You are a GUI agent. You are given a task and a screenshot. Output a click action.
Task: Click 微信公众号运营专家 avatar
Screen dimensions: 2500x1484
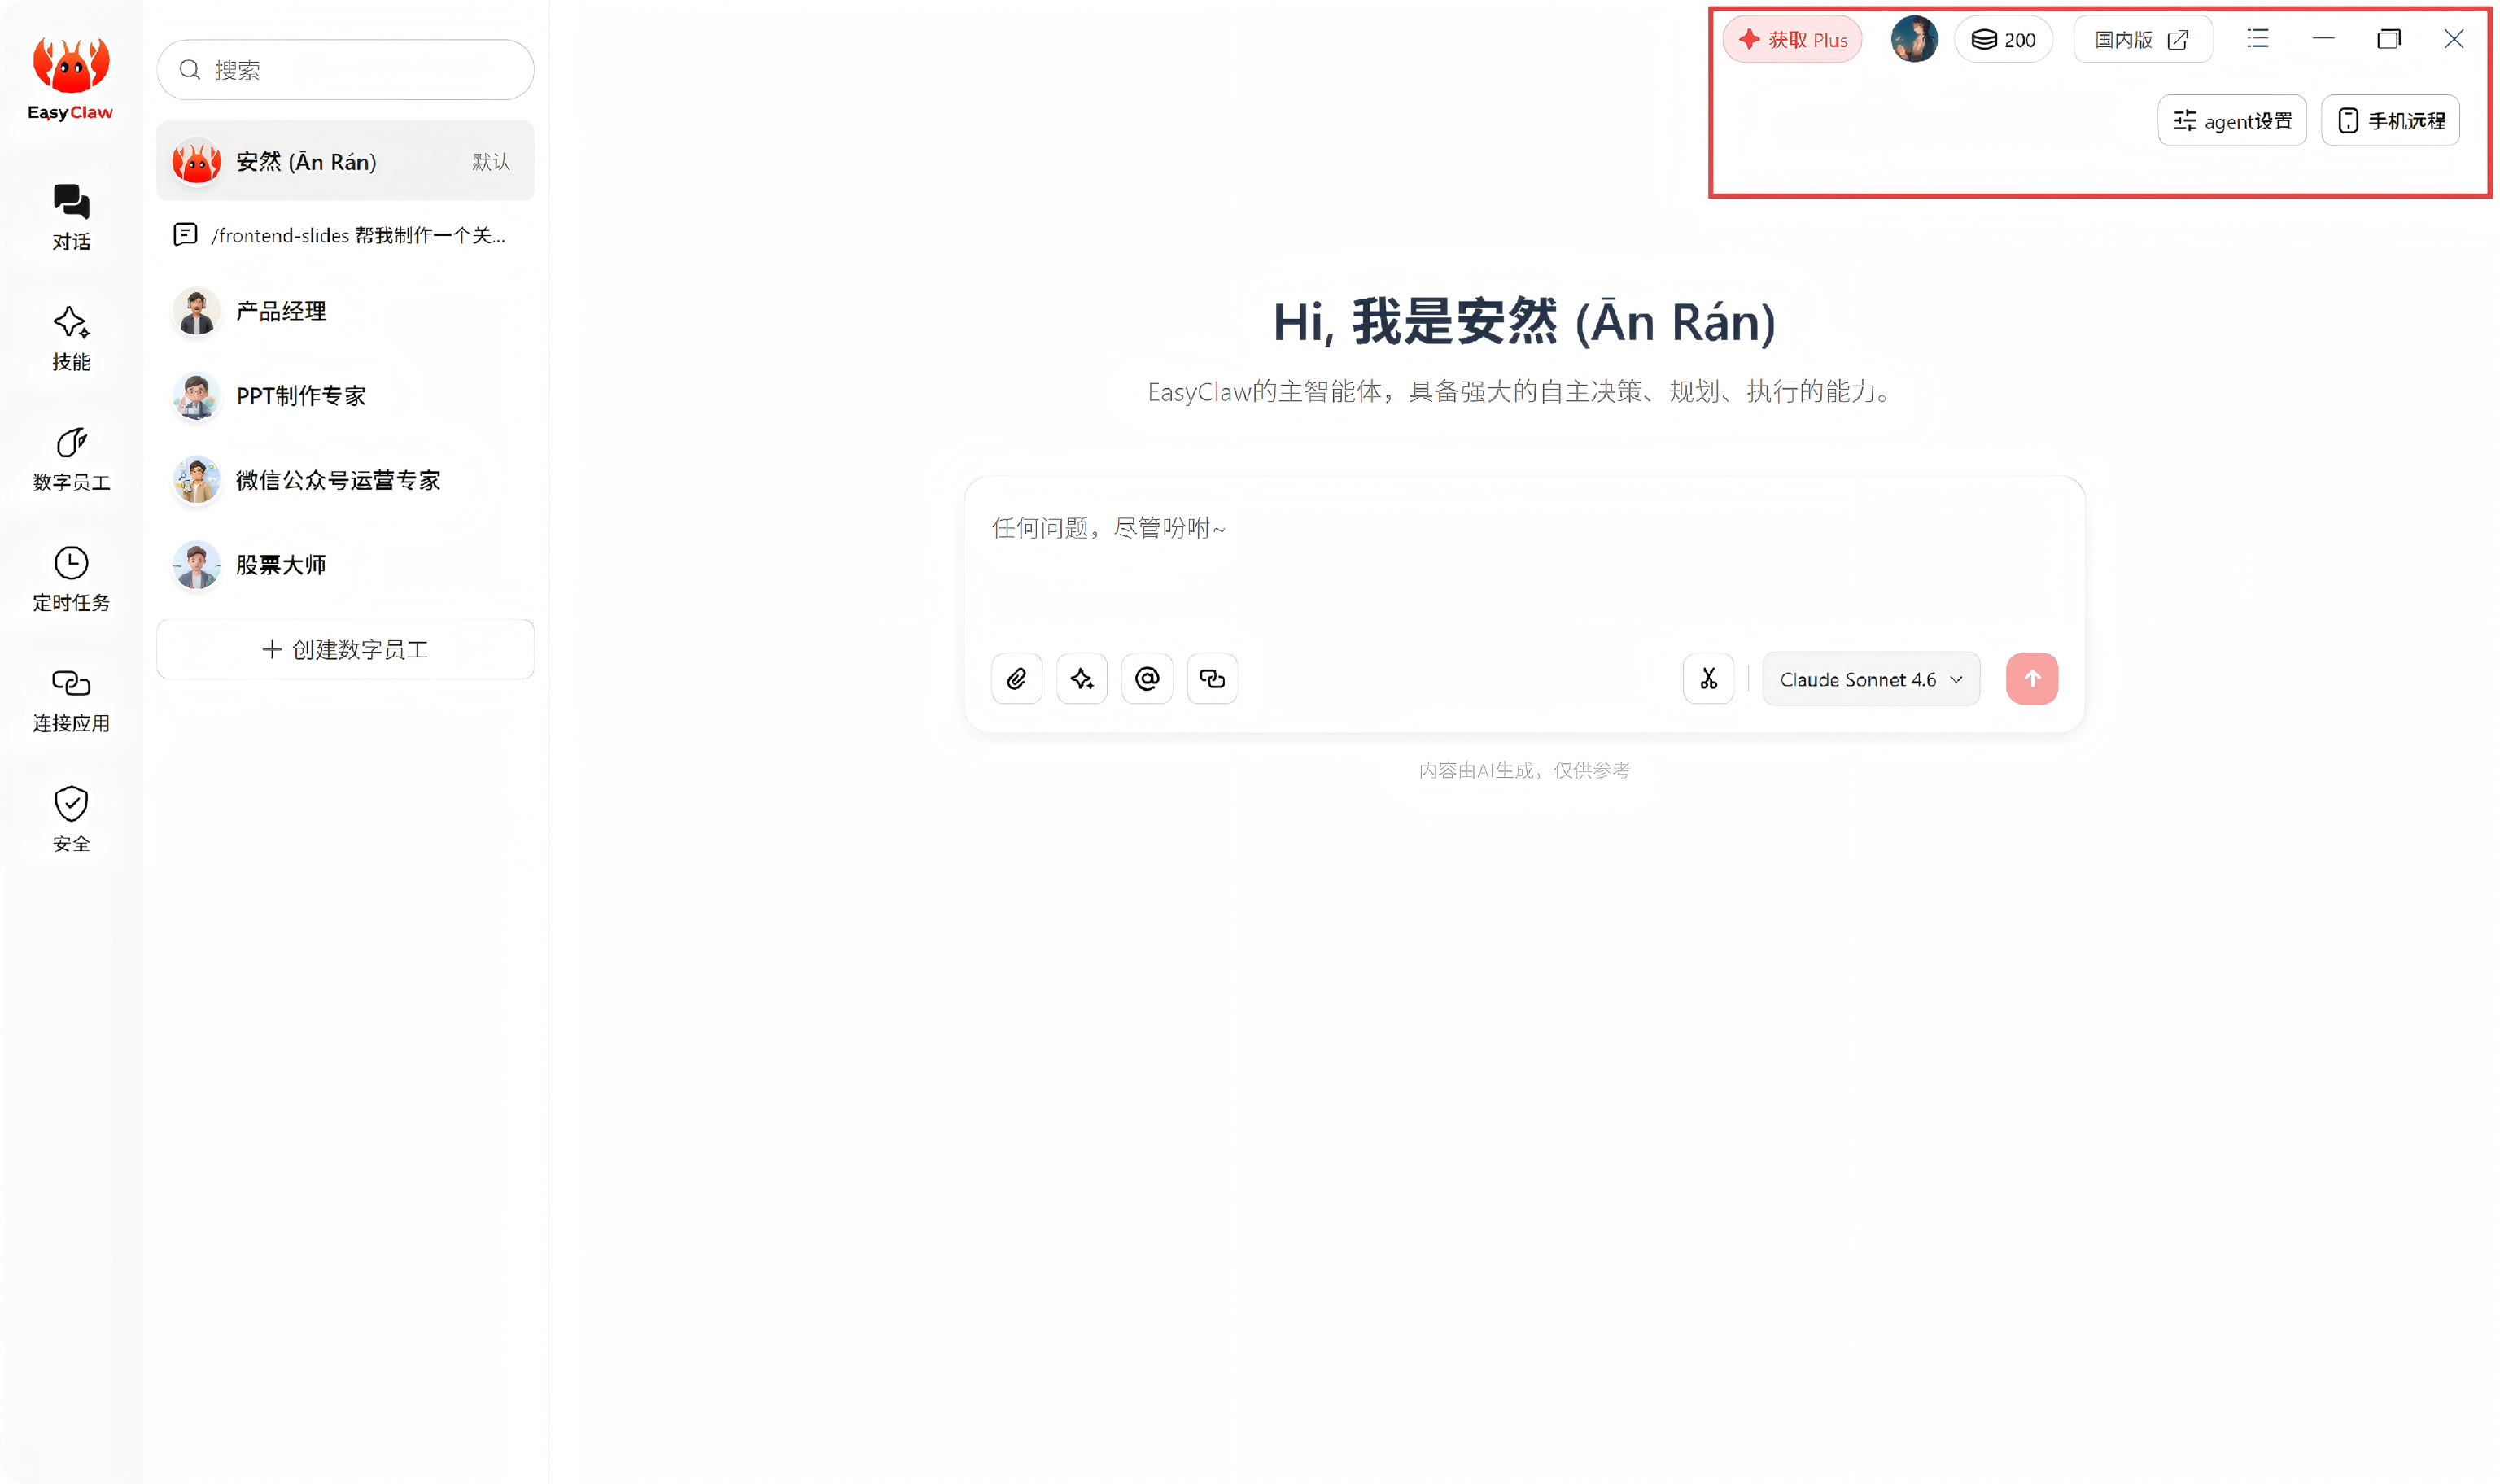[x=196, y=480]
